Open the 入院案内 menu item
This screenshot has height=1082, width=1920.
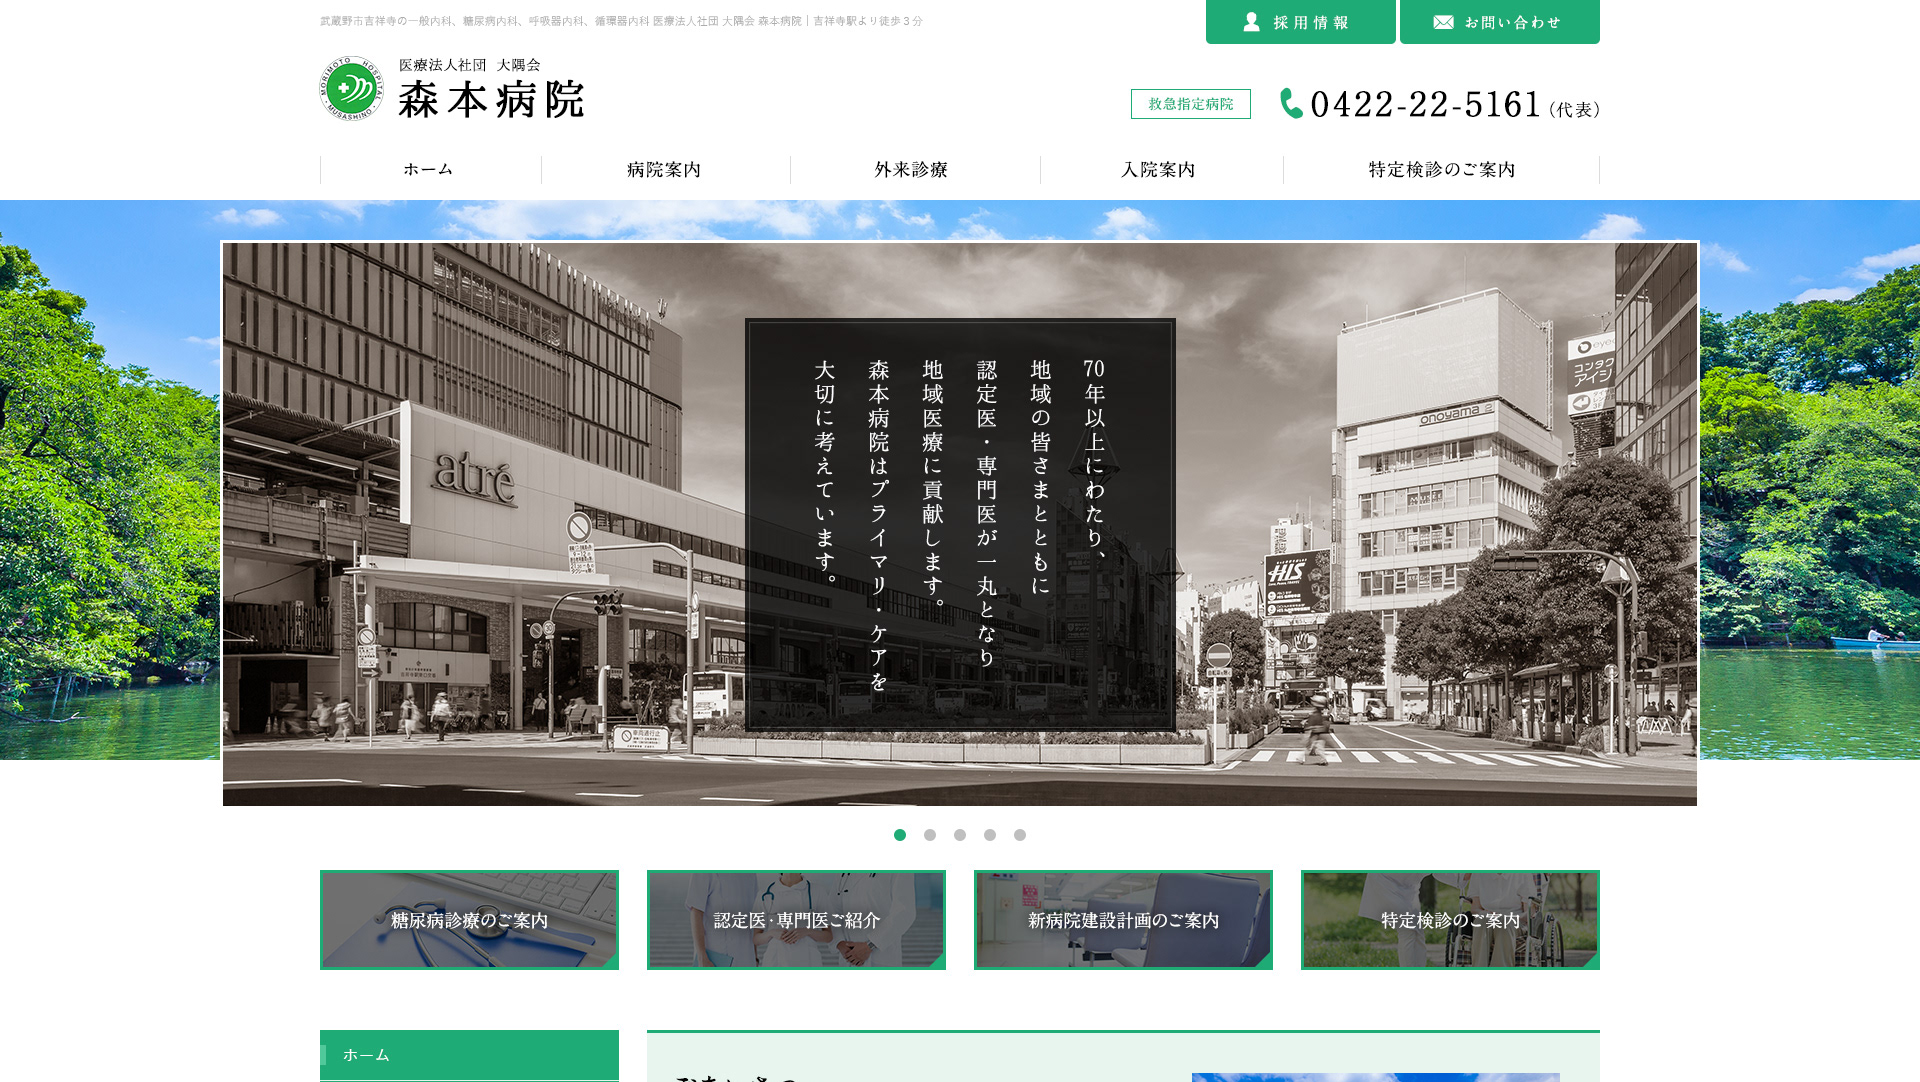pos(1159,170)
